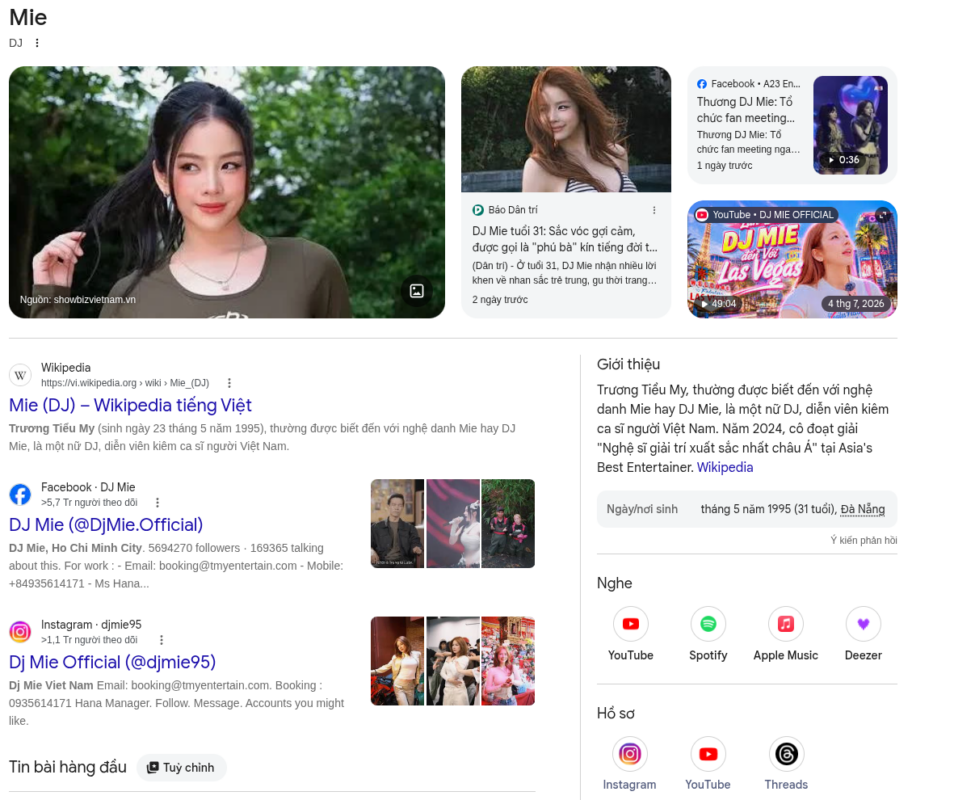The height and width of the screenshot is (800, 954).
Task: Open the three-dot menu on Báo Dân trí card
Action: [654, 210]
